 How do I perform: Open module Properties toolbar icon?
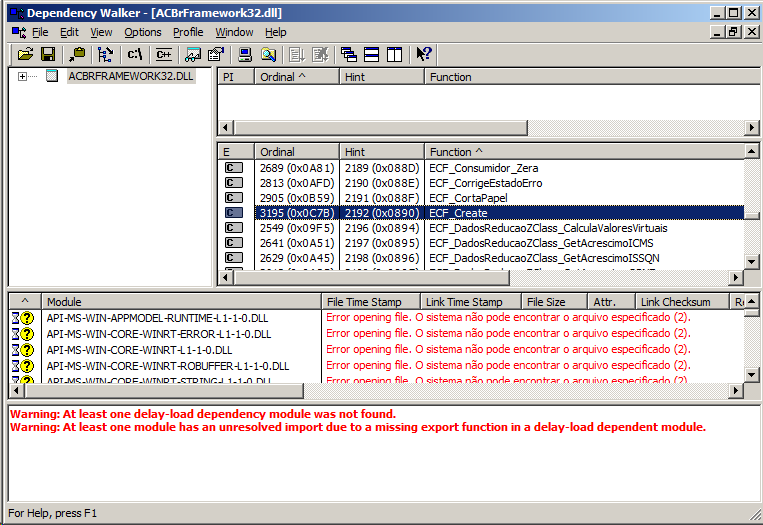(x=216, y=54)
